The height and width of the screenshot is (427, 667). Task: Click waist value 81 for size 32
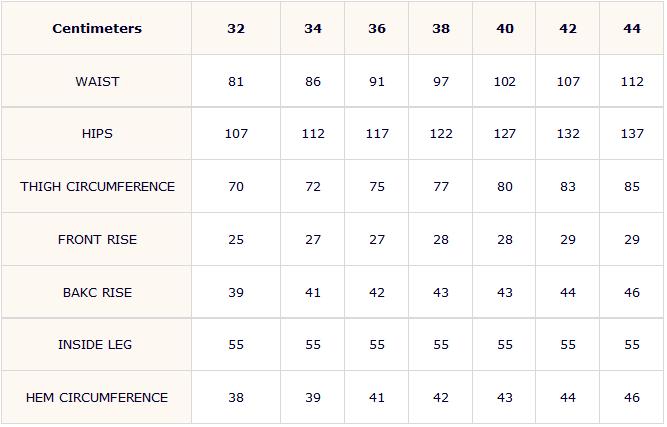pyautogui.click(x=236, y=81)
